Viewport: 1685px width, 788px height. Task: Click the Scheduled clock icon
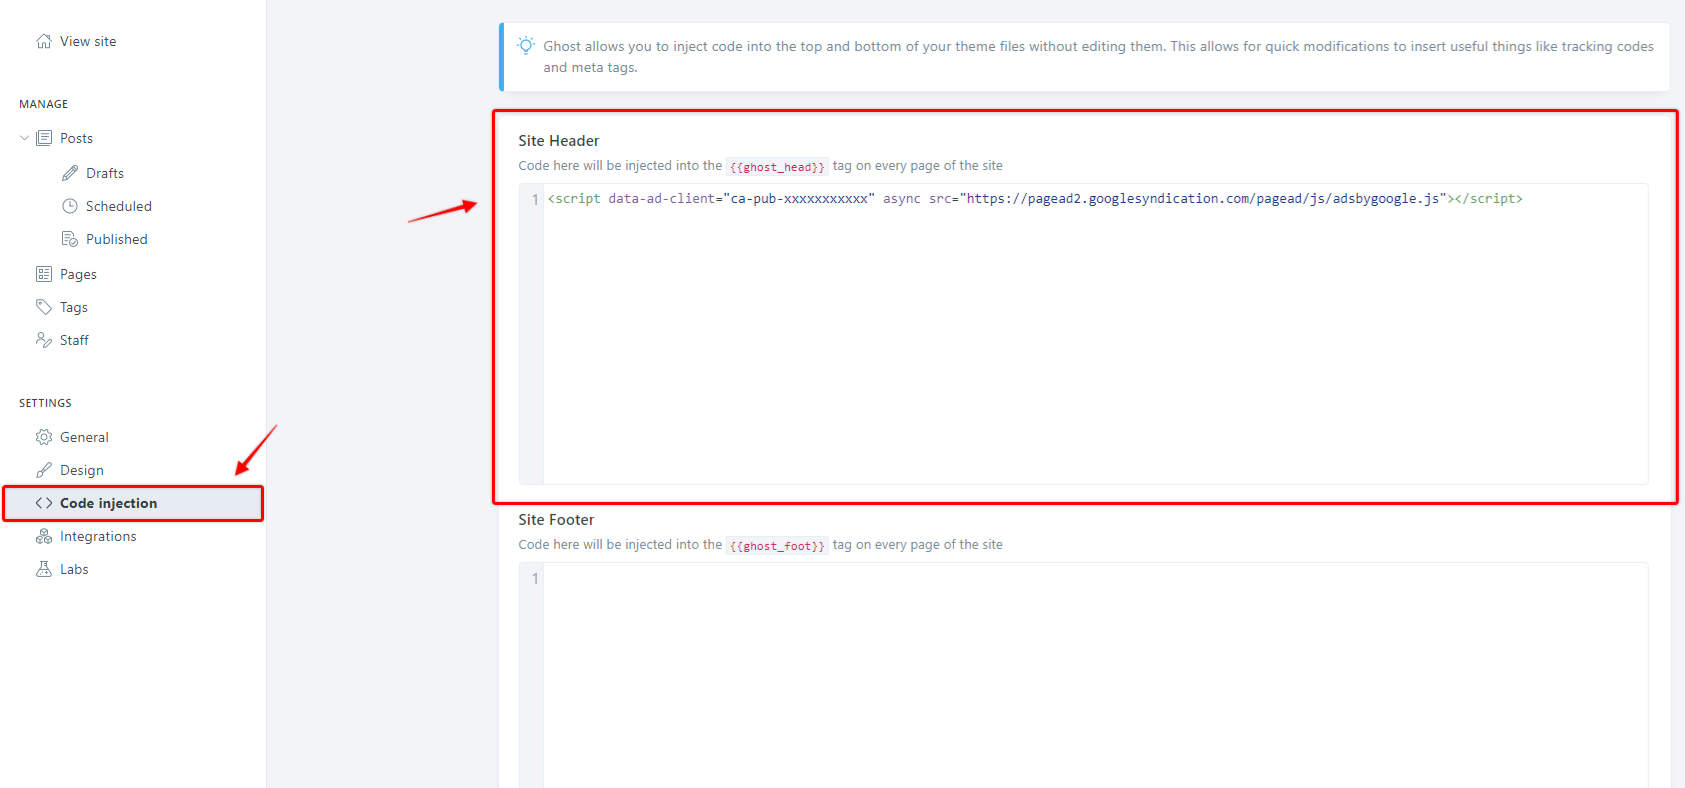(x=70, y=206)
